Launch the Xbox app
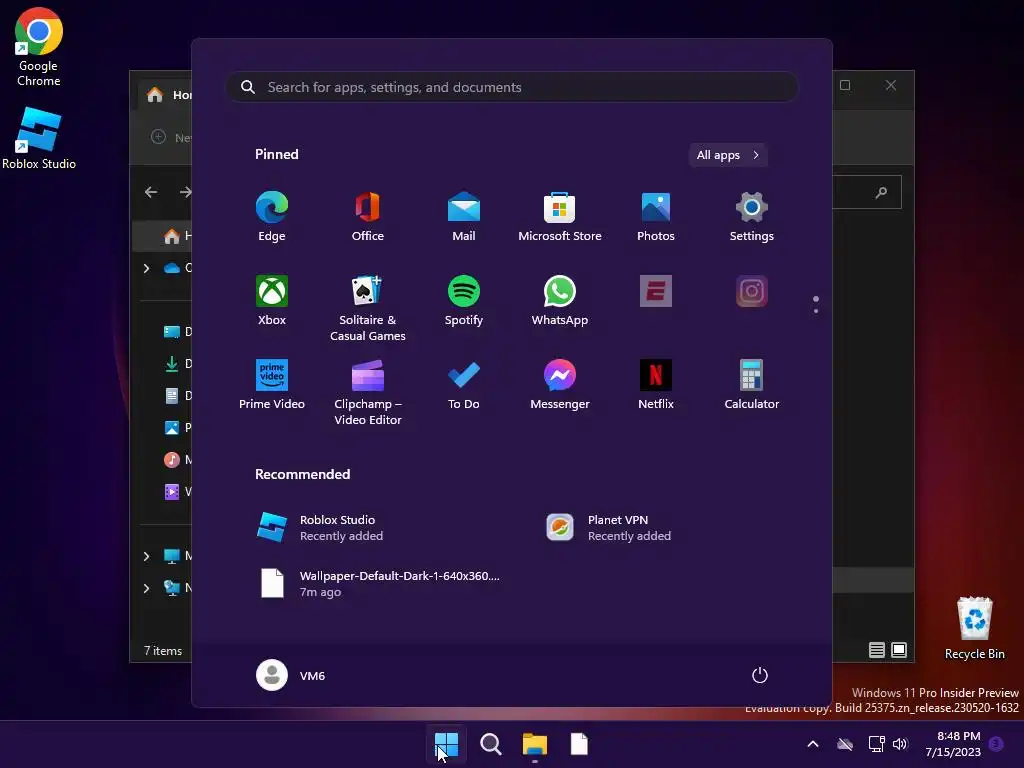1024x768 pixels. [272, 301]
